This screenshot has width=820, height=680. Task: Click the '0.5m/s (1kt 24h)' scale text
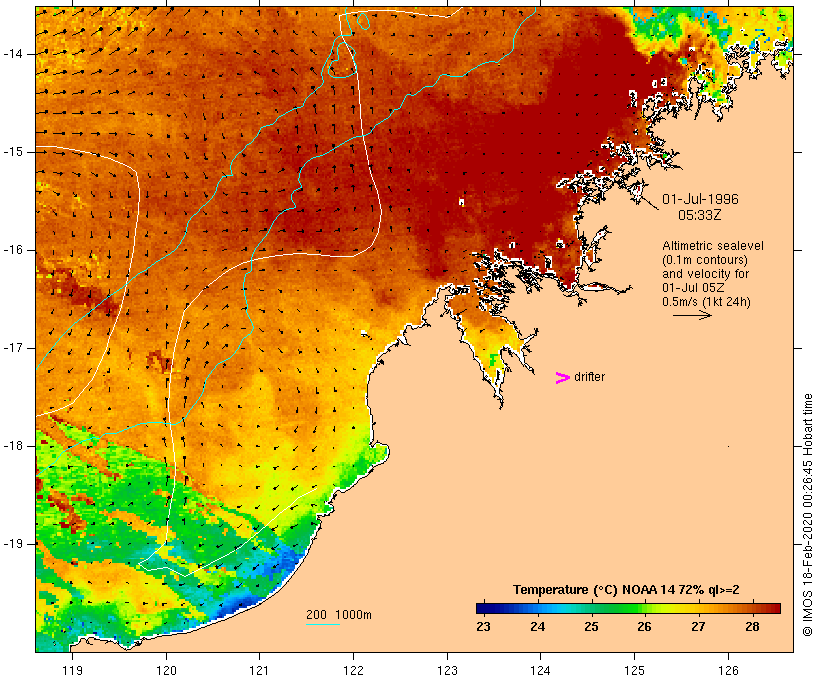click(706, 302)
